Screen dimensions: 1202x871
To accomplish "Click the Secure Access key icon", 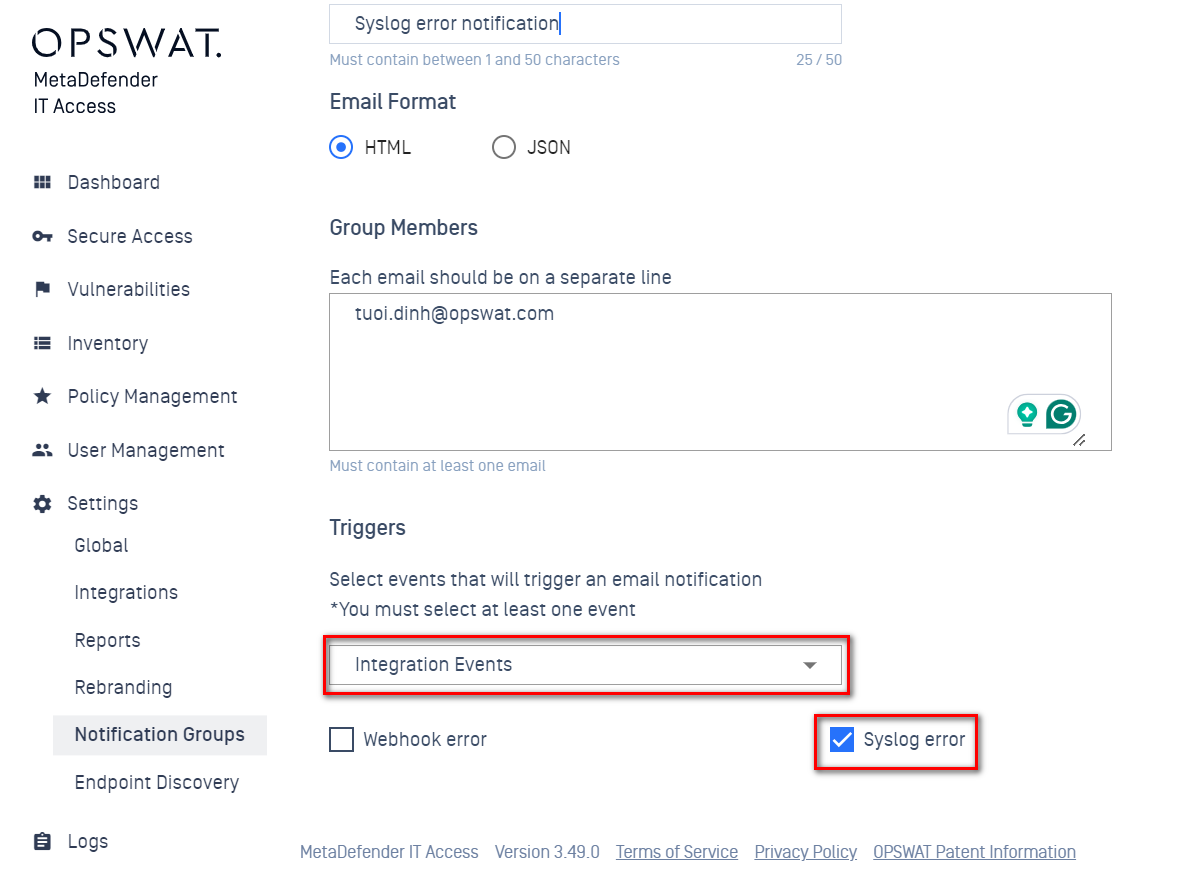I will (42, 236).
